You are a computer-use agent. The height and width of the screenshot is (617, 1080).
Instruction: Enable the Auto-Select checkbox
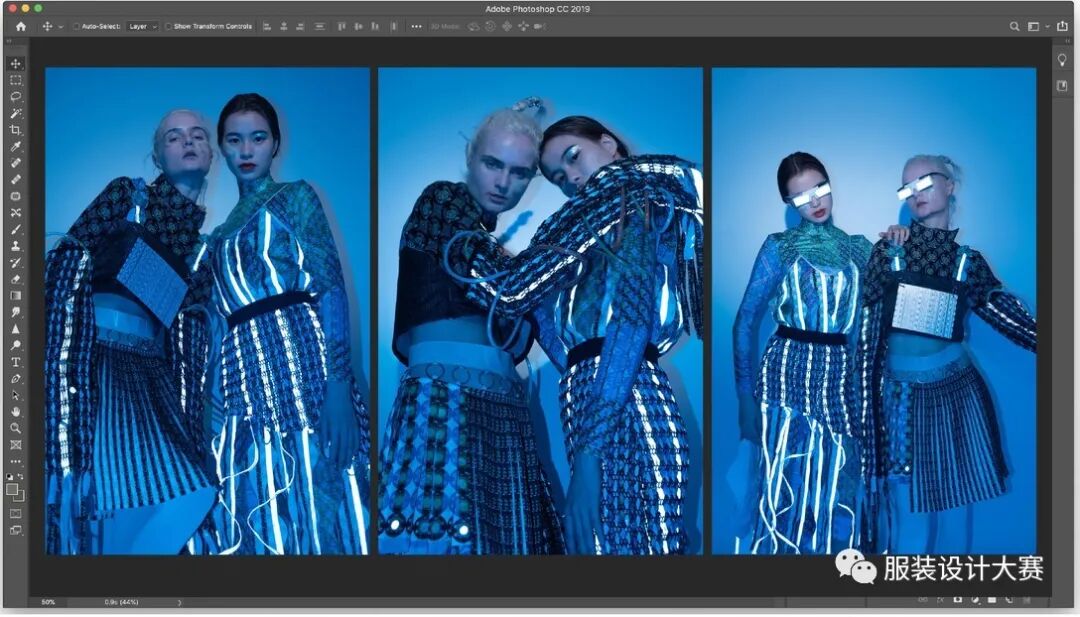(x=76, y=26)
